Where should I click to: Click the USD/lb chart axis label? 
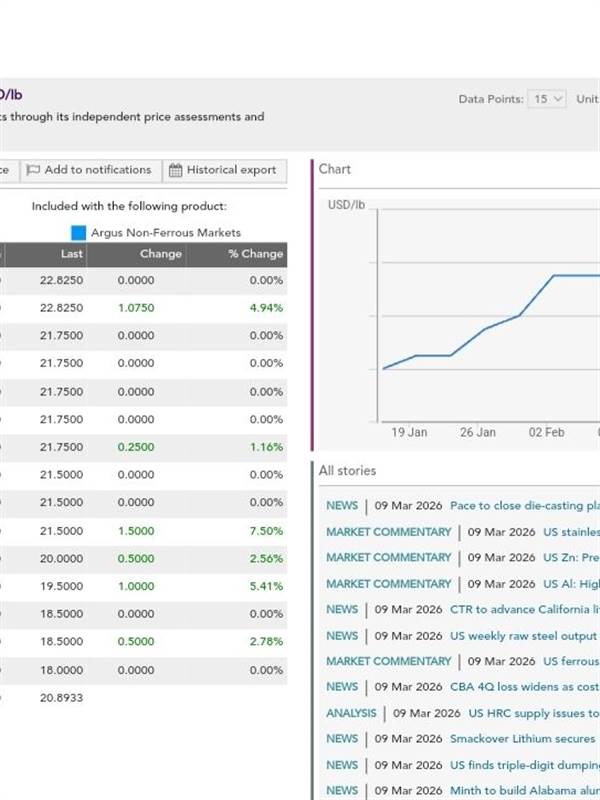(x=346, y=205)
